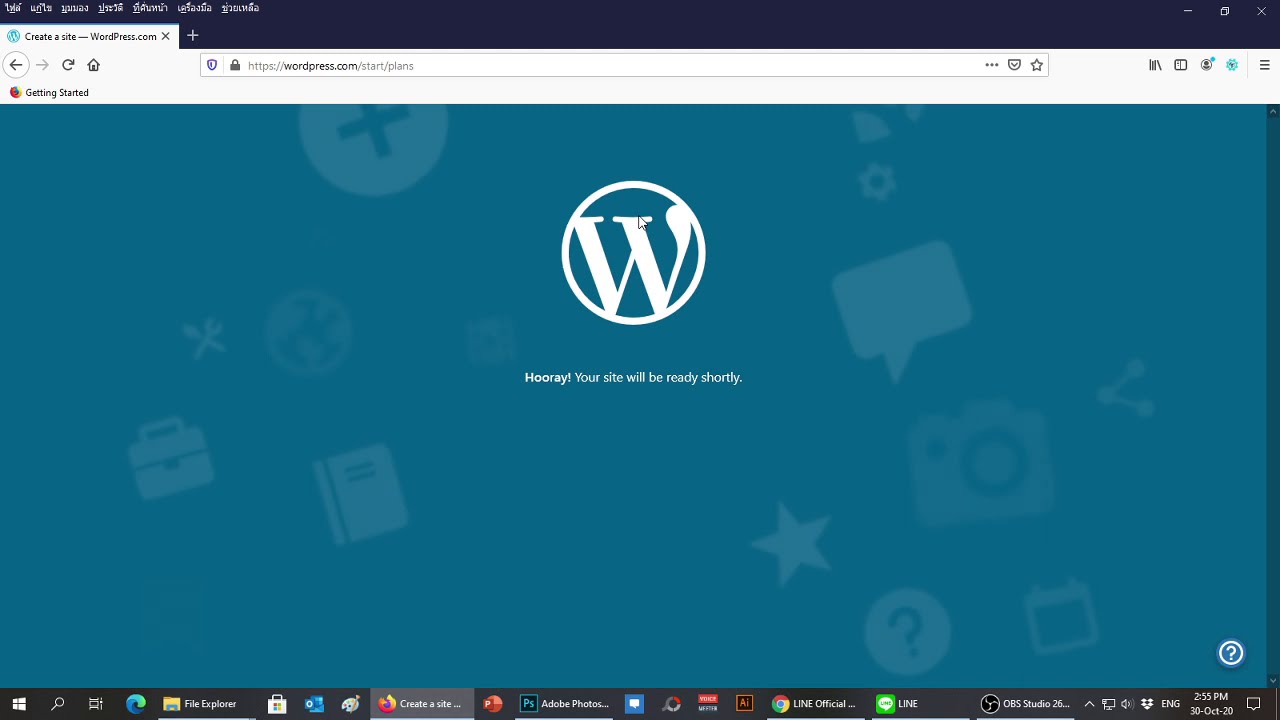Switch to OBS Studio taskbar button
Screen dimensions: 1280x720
pos(1025,704)
